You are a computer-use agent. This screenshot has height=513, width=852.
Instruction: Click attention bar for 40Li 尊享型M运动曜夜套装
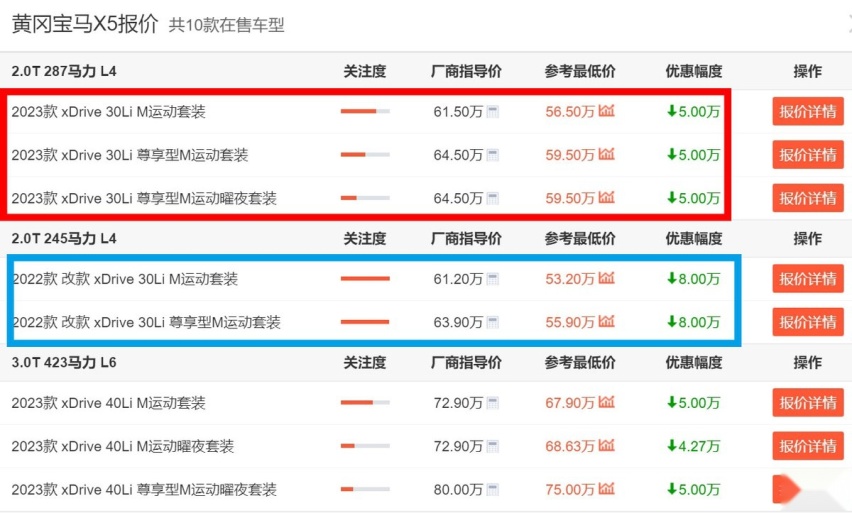click(365, 489)
